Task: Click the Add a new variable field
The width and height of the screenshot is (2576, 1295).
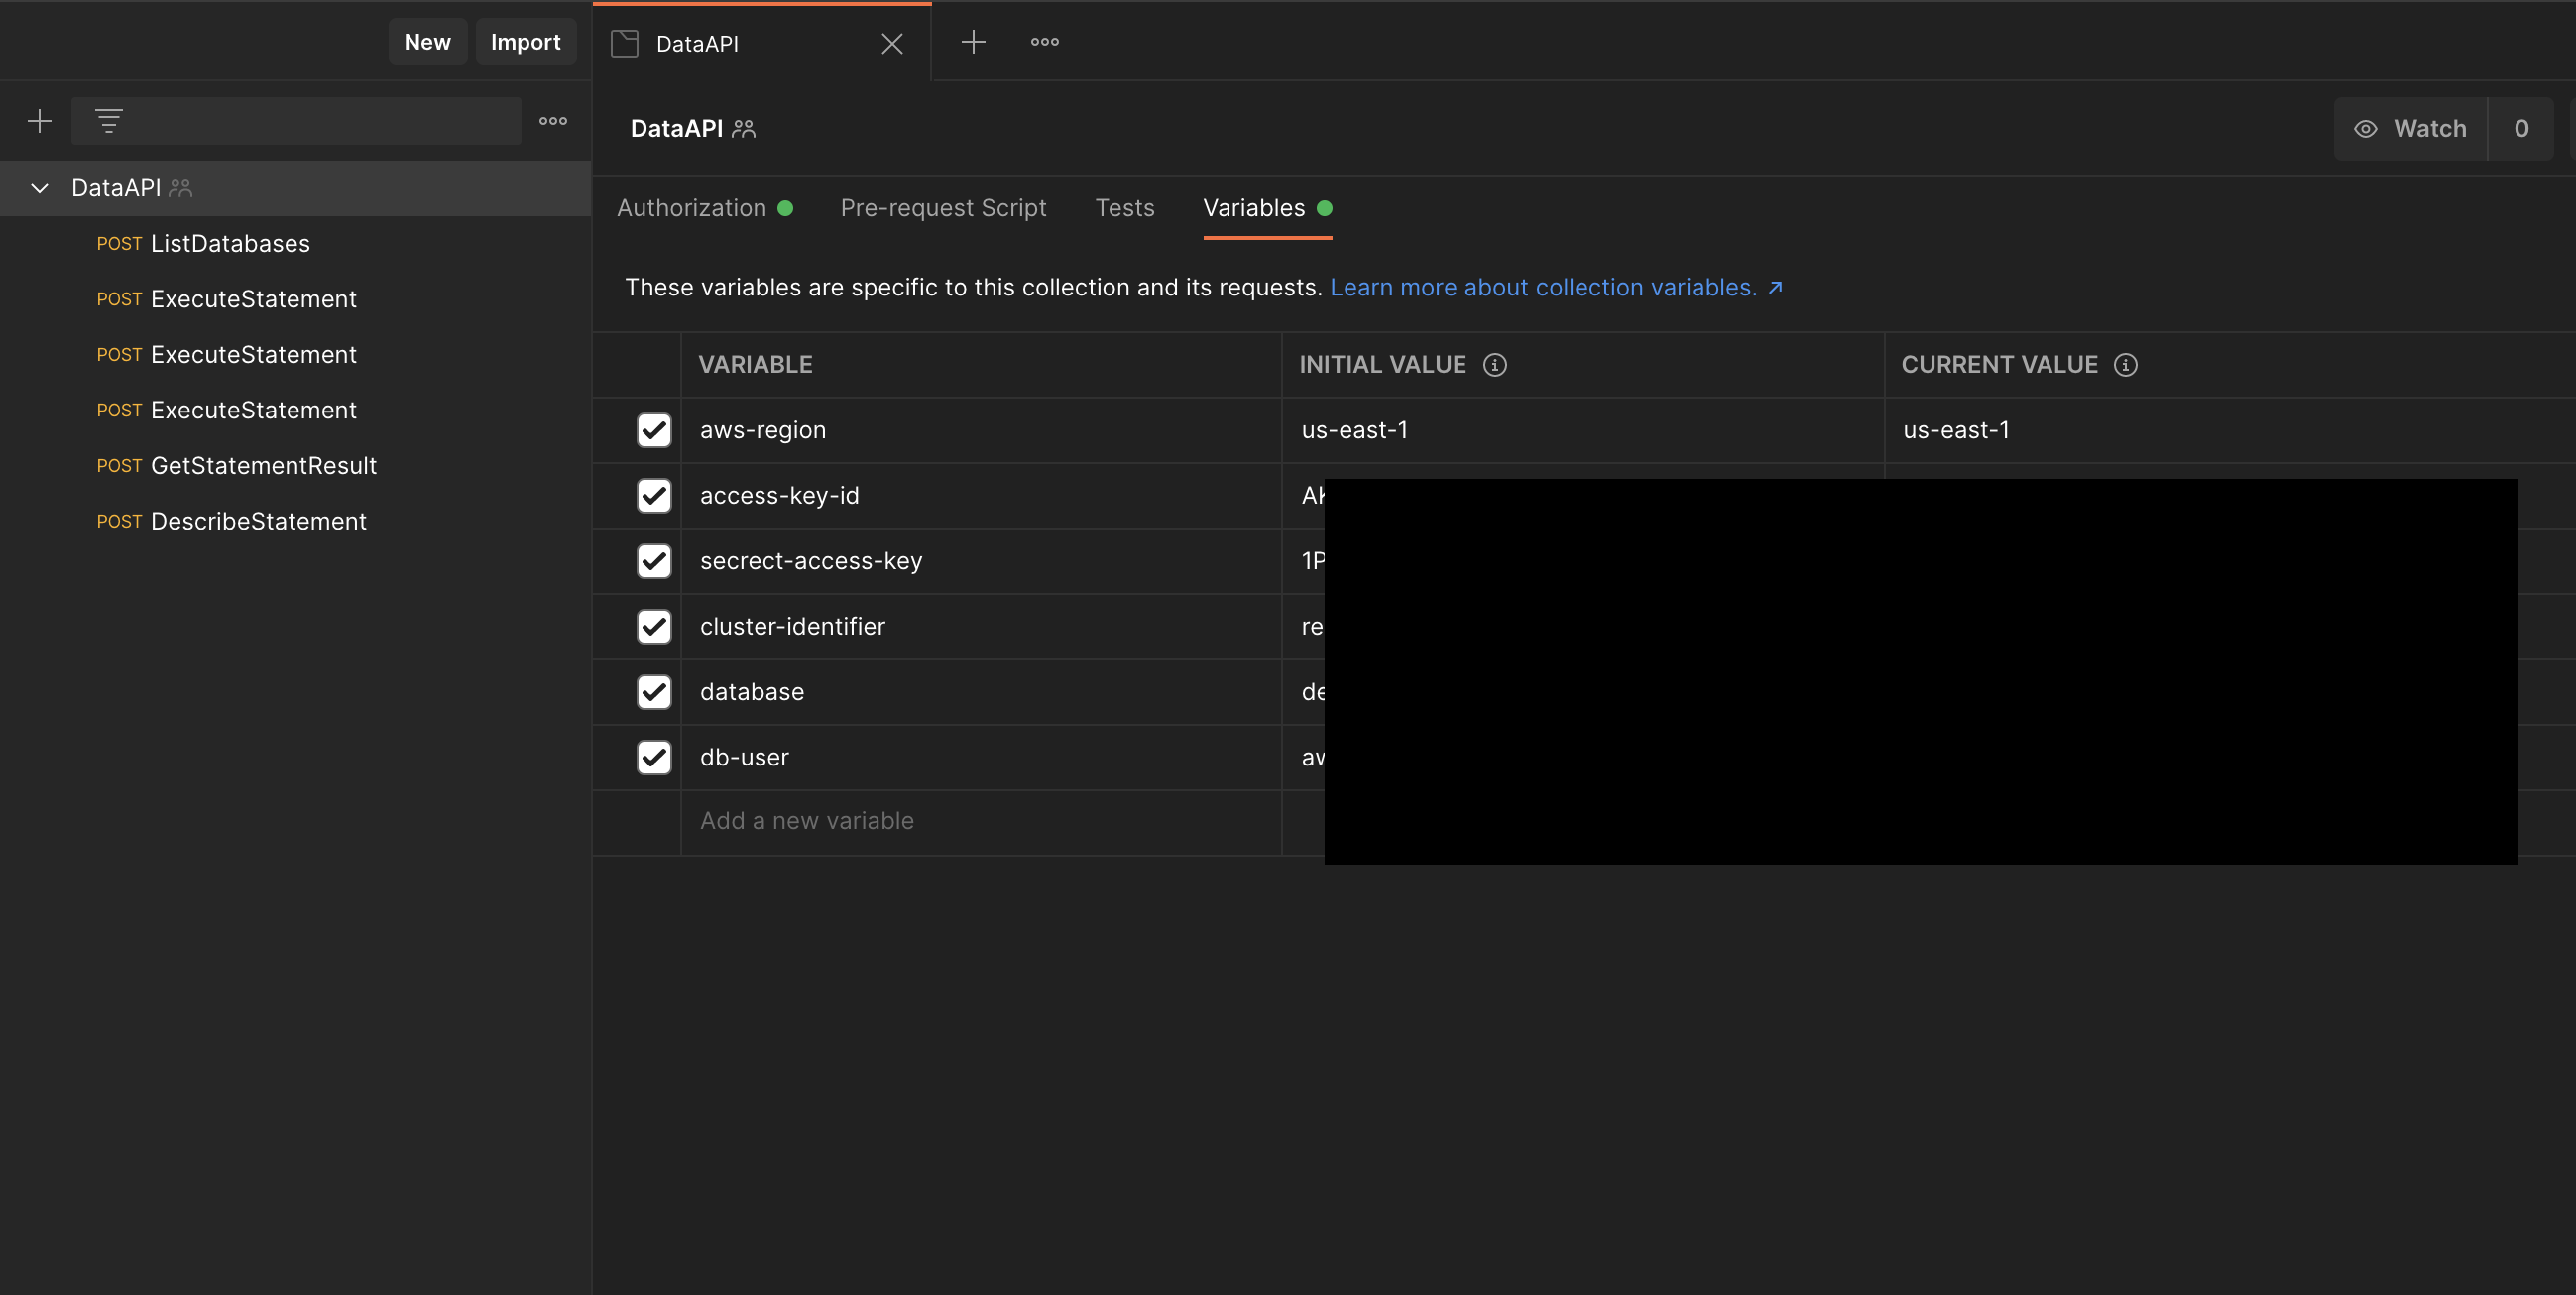Action: 981,822
